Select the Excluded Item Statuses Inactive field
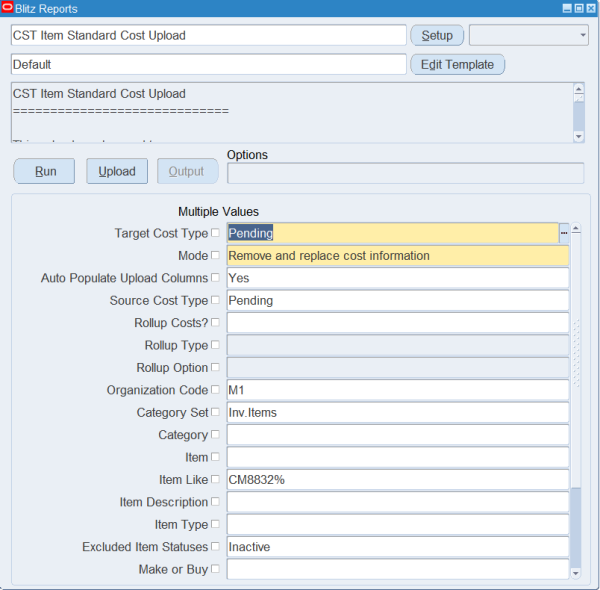This screenshot has height=590, width=600. 398,547
